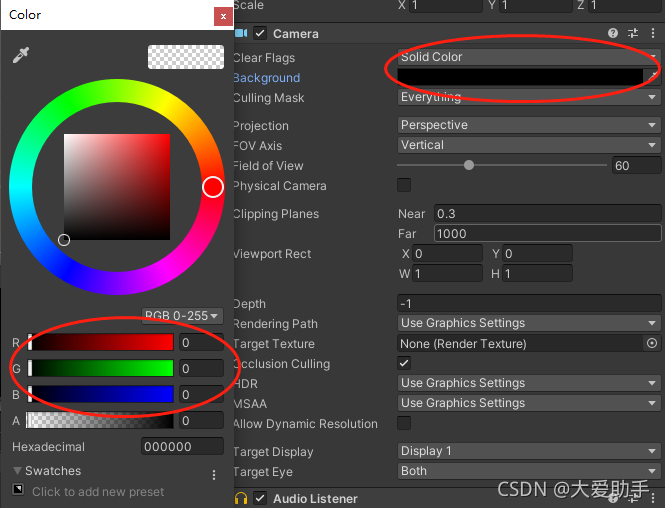This screenshot has height=508, width=665.
Task: Click the Far clipping plane field
Action: pyautogui.click(x=548, y=234)
